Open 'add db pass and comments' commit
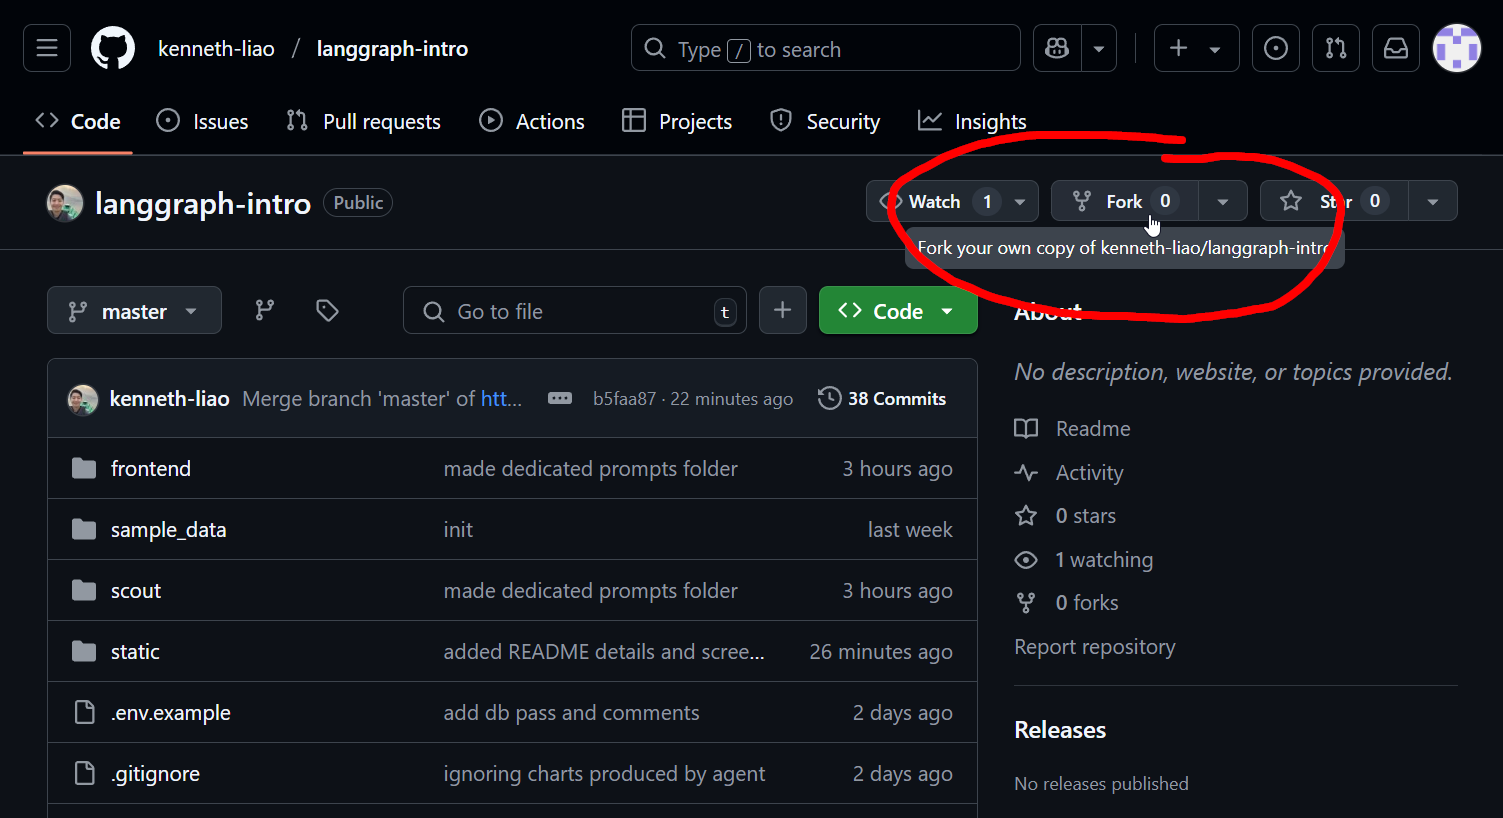Viewport: 1503px width, 818px height. 572,713
